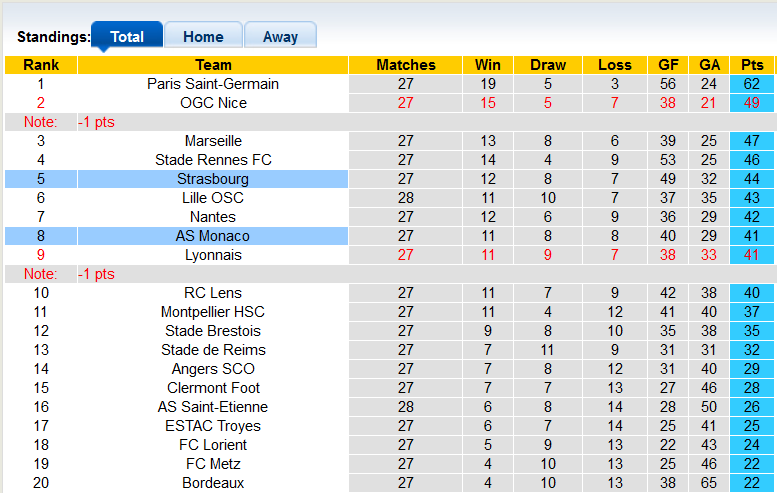This screenshot has width=777, height=493.
Task: Click the Pts column header
Action: coord(752,65)
